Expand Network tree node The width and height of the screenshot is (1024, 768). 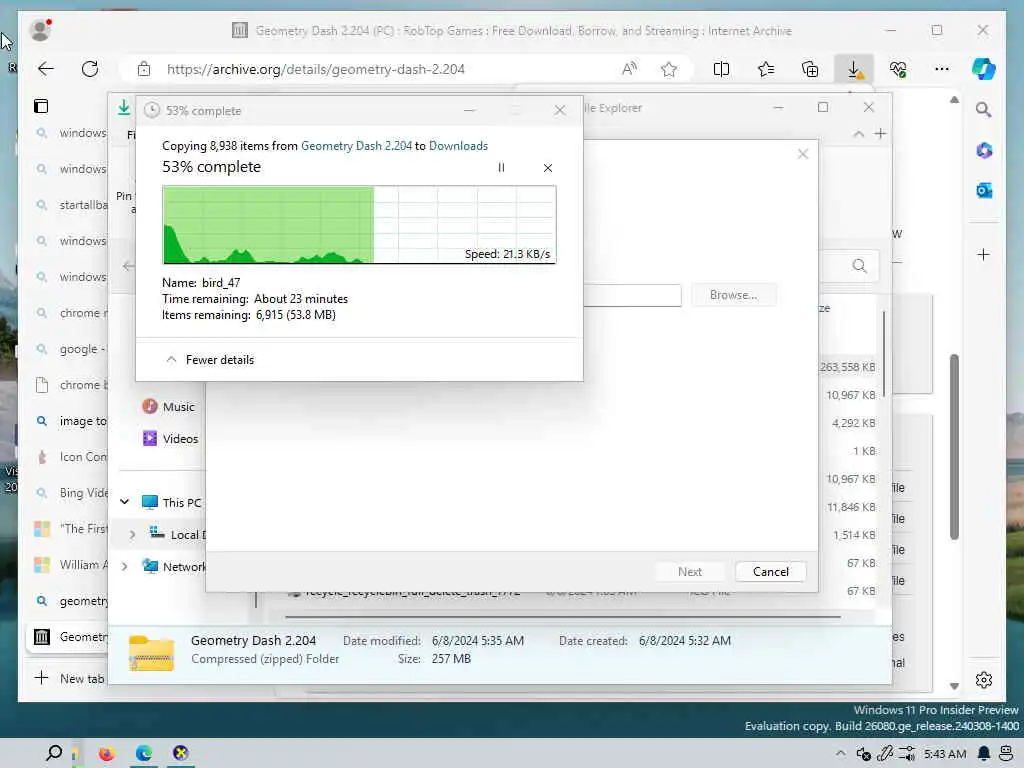pyautogui.click(x=125, y=566)
